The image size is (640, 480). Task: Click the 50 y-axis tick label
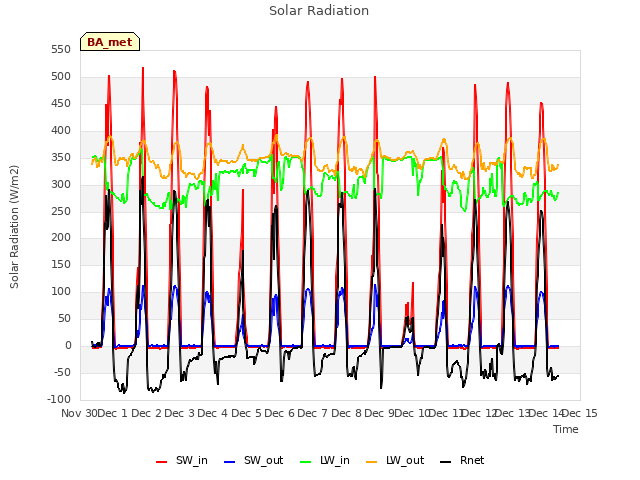(64, 318)
